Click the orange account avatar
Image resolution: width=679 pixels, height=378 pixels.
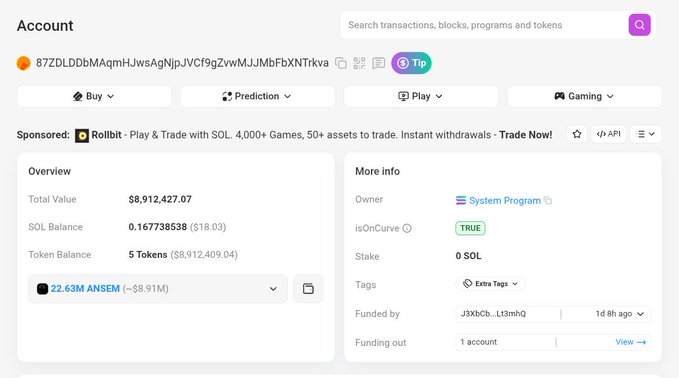pos(24,63)
